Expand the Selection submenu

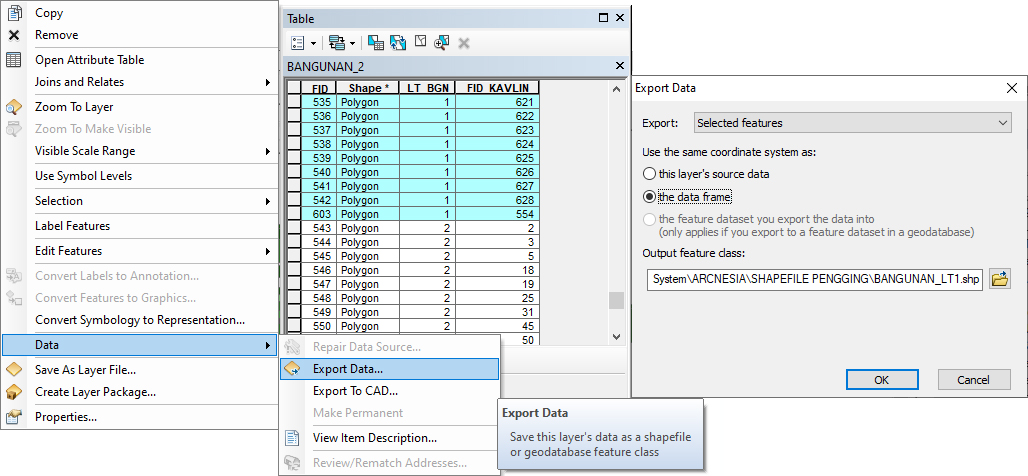coord(267,201)
